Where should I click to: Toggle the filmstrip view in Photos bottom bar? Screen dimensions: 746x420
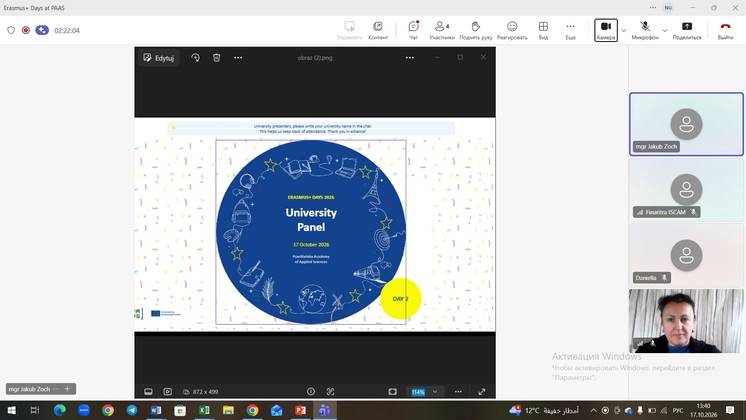click(x=148, y=391)
